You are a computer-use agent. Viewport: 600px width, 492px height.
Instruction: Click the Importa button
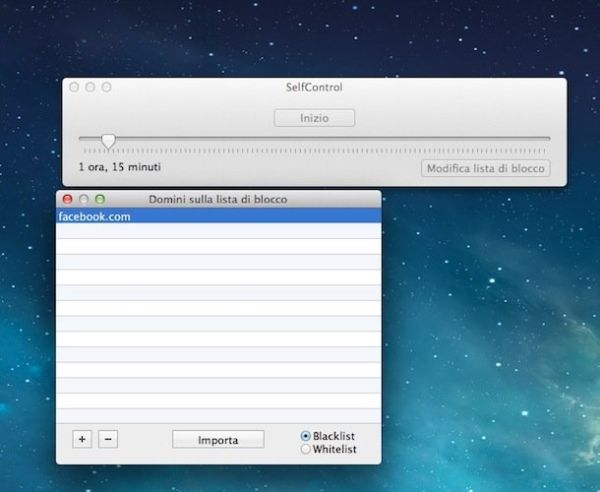pyautogui.click(x=218, y=440)
